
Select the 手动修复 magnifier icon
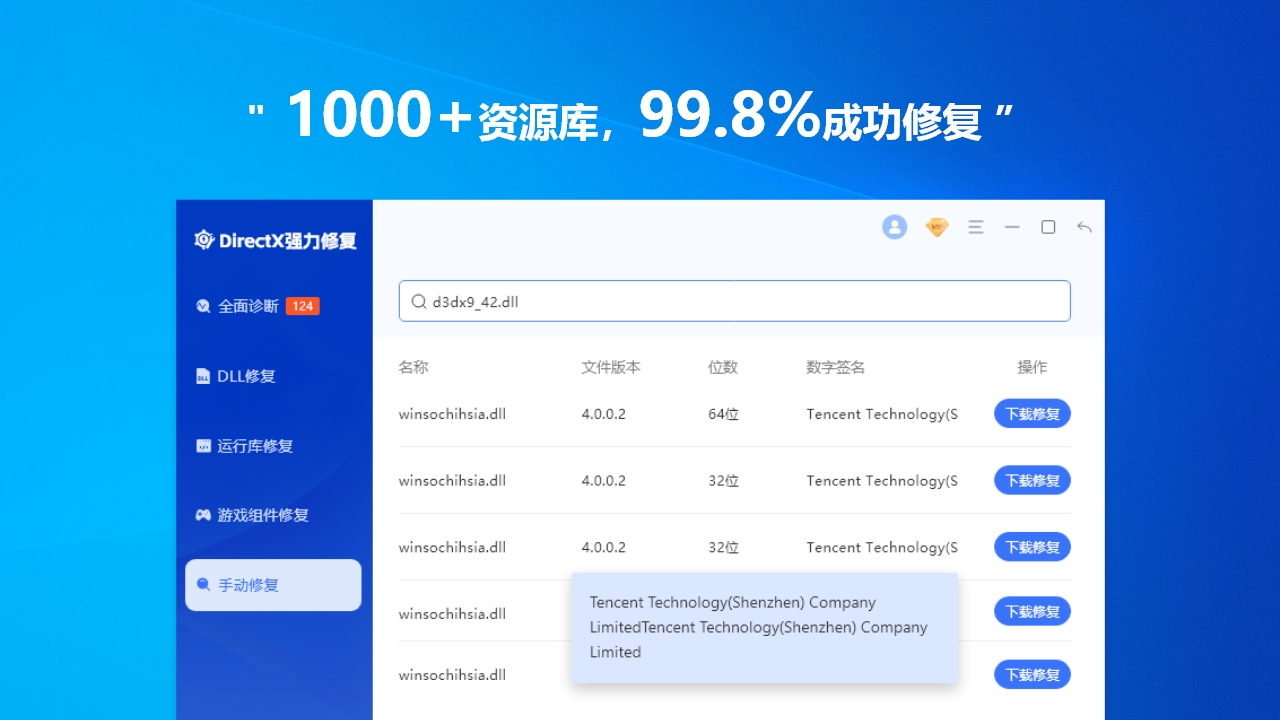(x=204, y=585)
